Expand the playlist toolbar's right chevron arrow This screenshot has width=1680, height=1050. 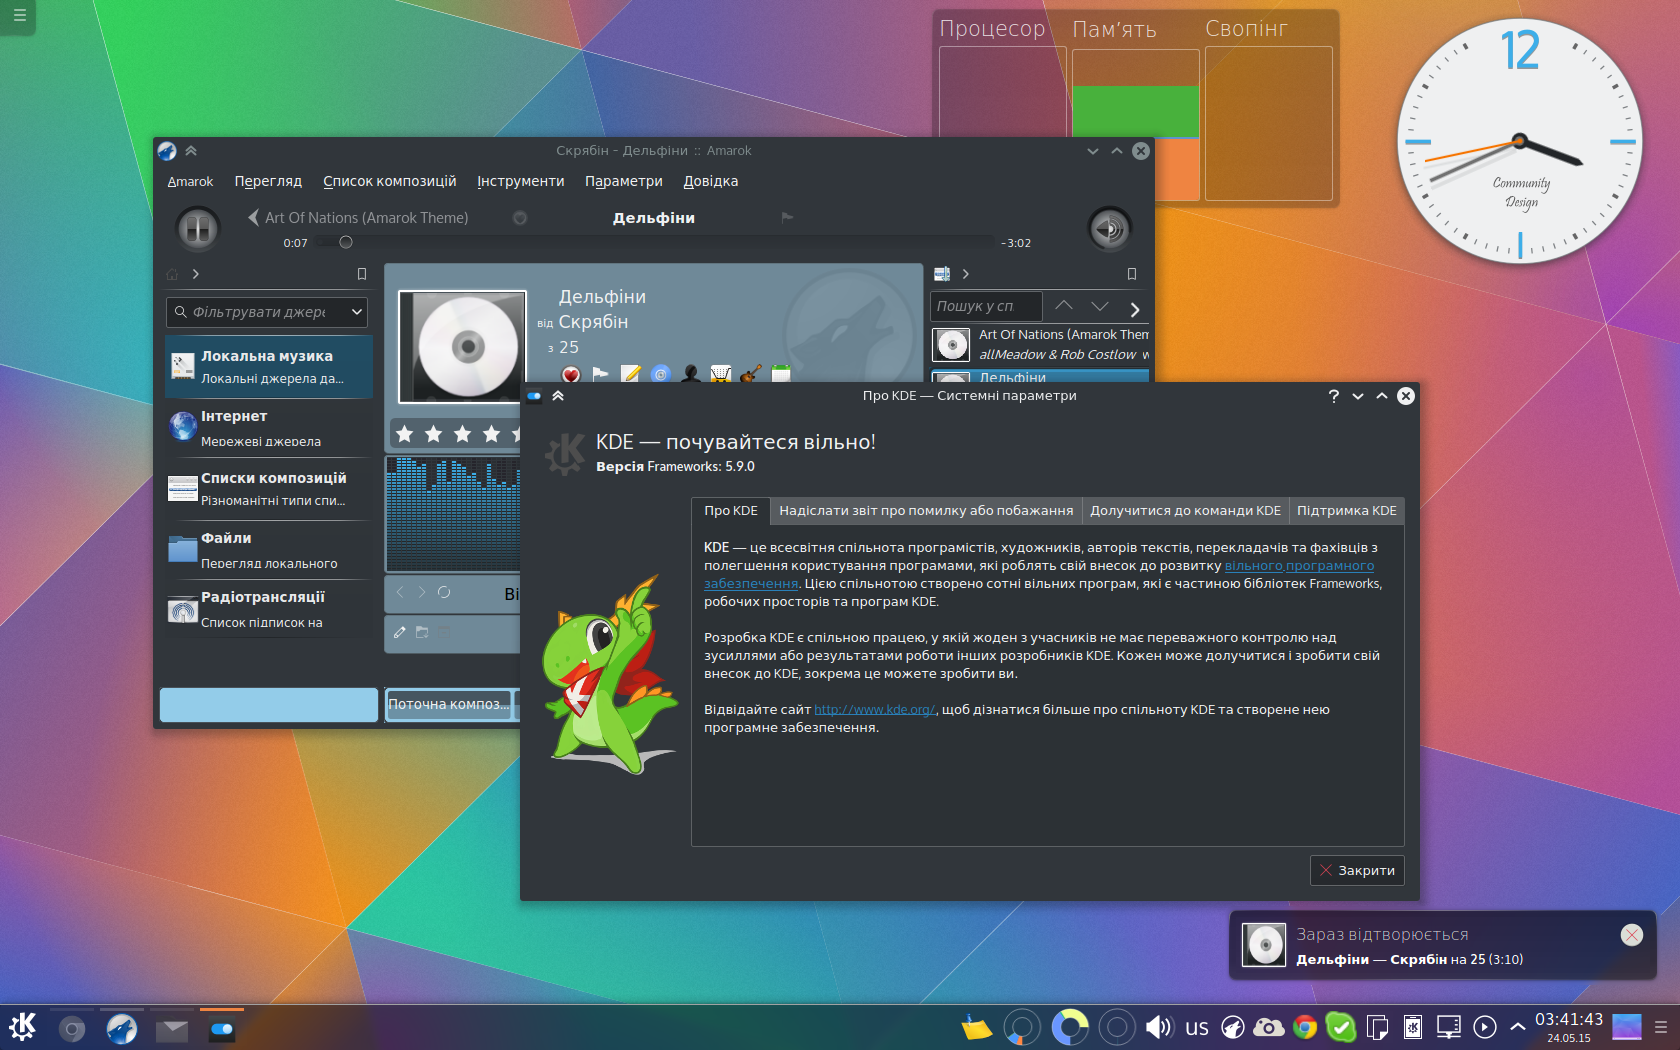pos(1134,309)
